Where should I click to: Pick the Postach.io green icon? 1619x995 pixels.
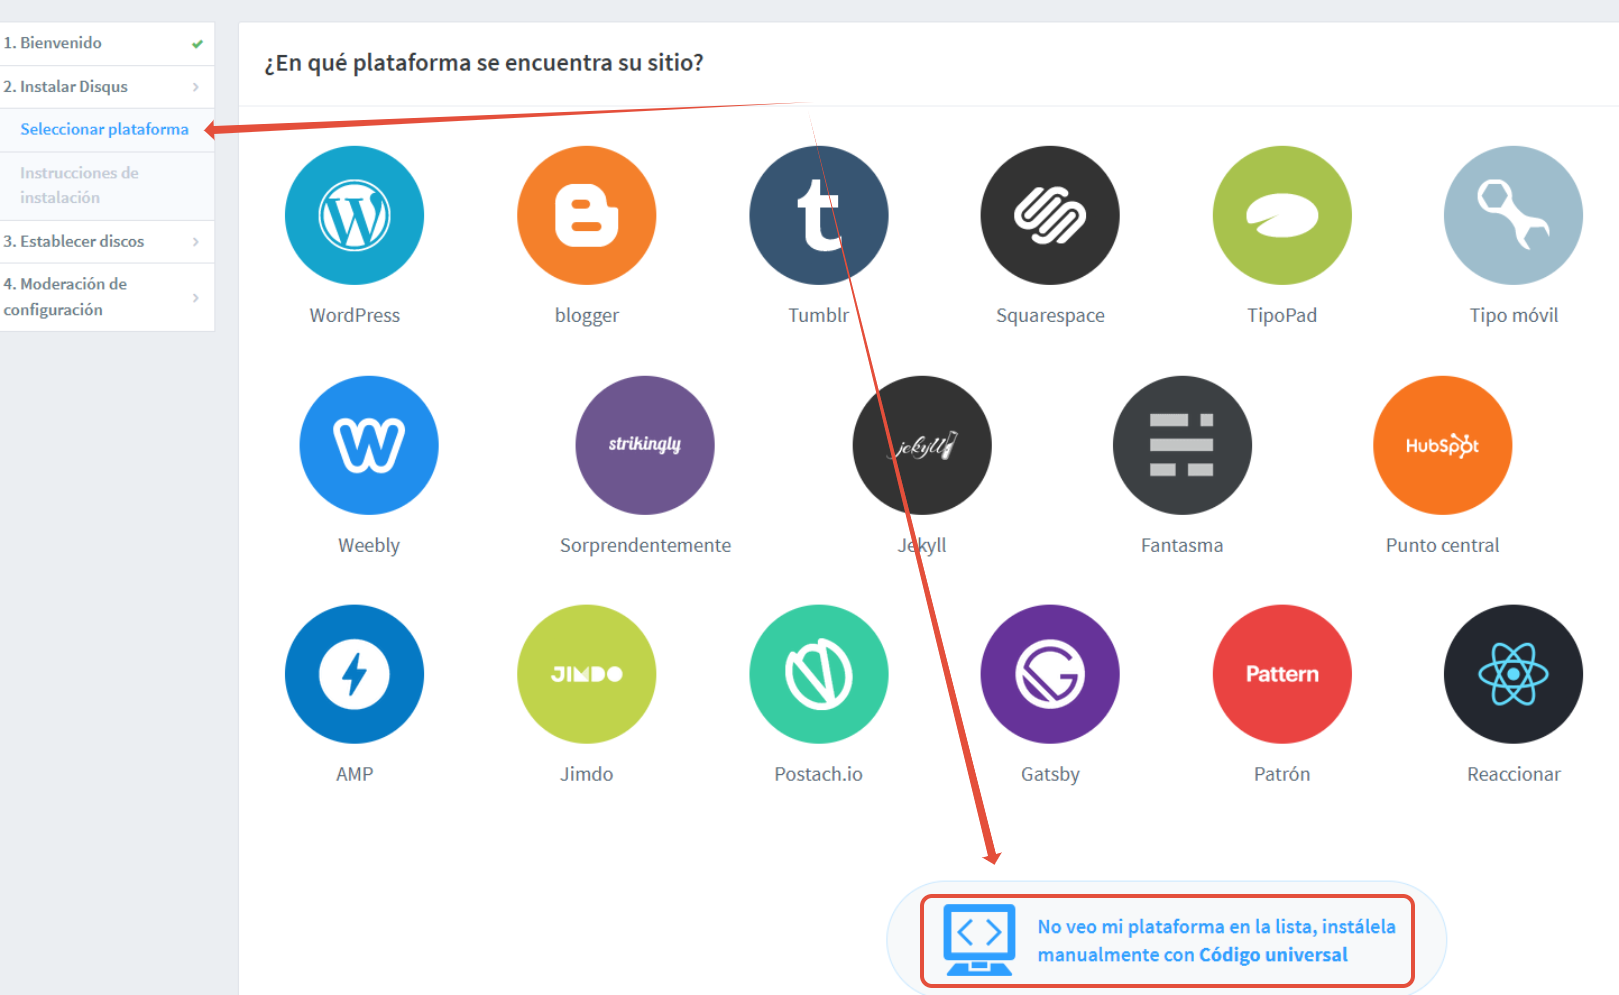(818, 674)
